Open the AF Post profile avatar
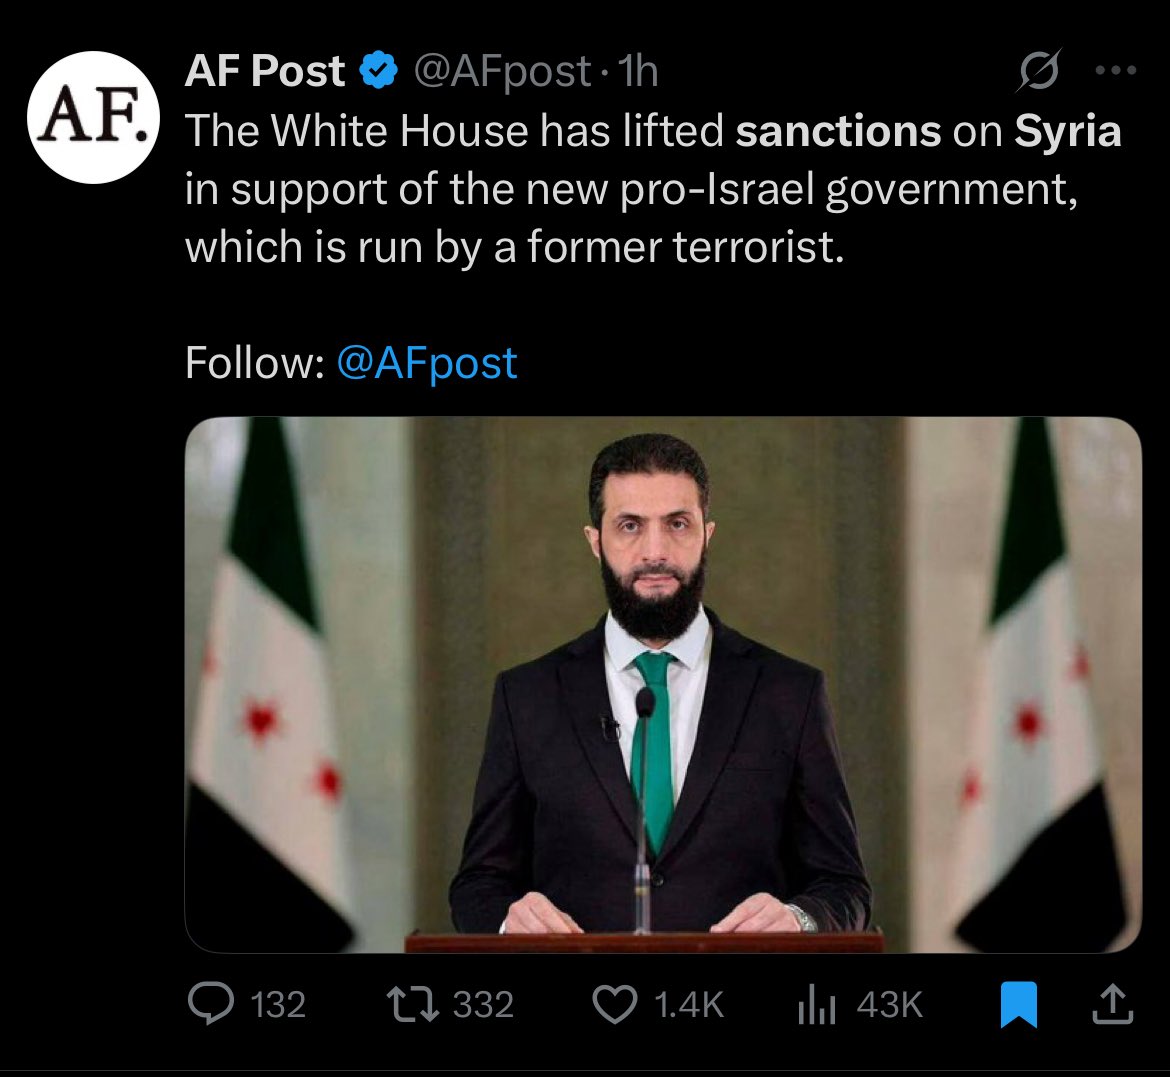The height and width of the screenshot is (1077, 1170). 93,118
